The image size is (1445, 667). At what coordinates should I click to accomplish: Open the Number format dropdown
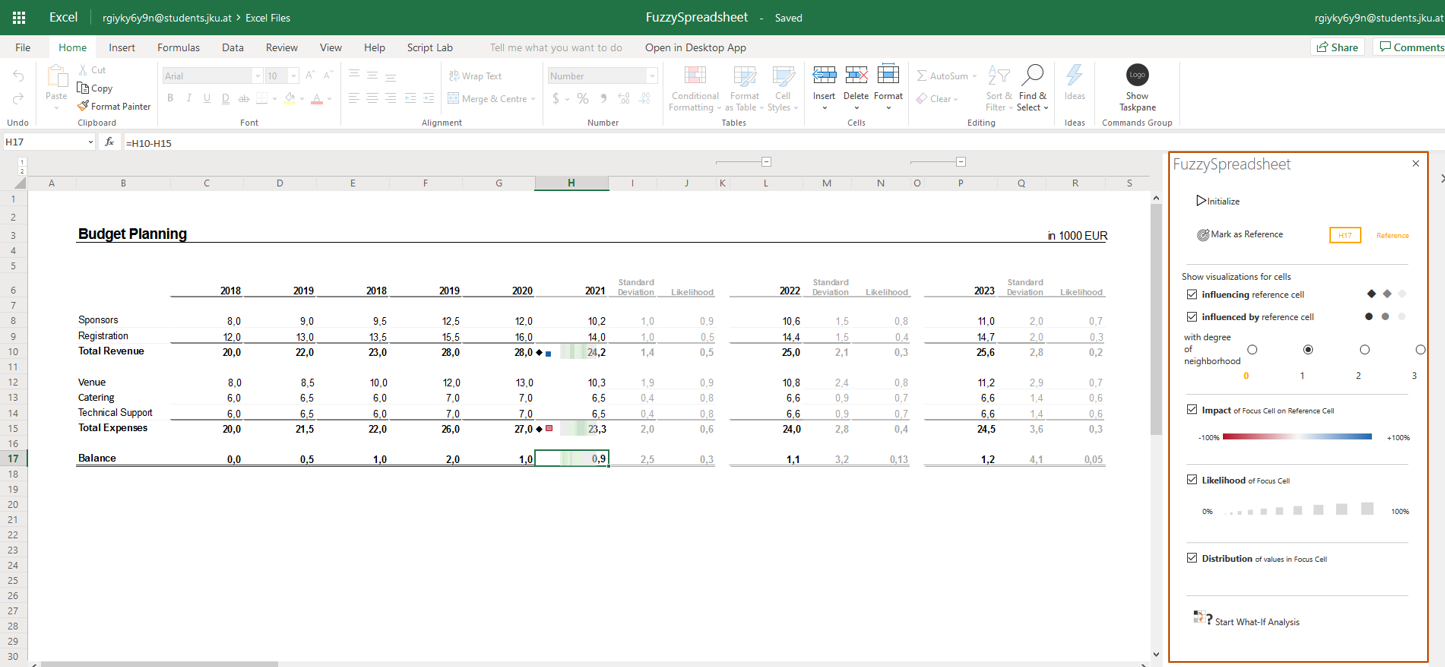(652, 76)
